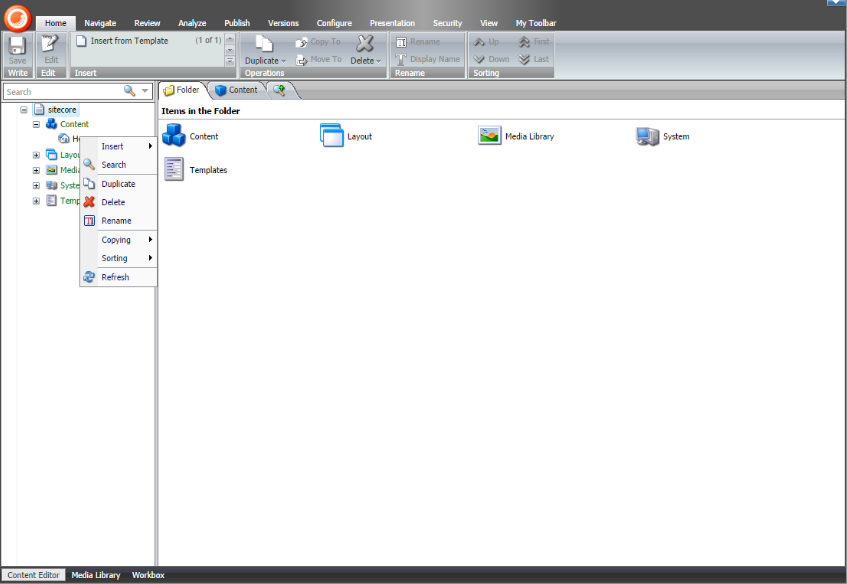Switch to the Folder tab

[183, 90]
